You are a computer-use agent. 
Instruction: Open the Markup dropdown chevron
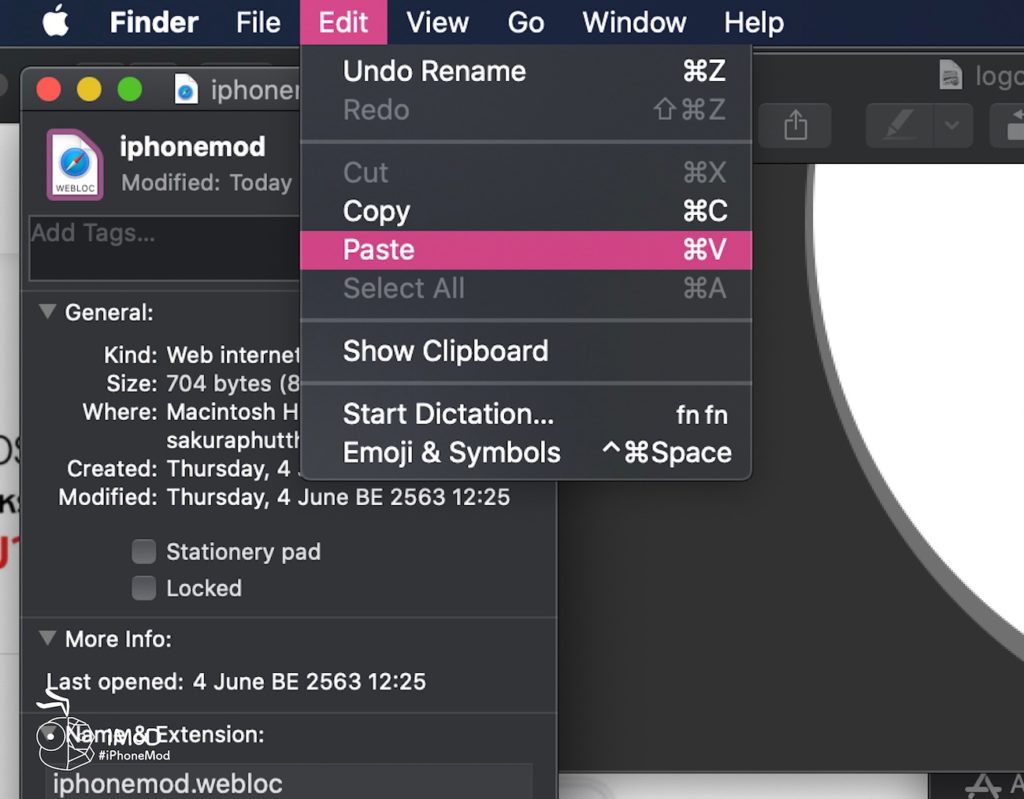952,125
